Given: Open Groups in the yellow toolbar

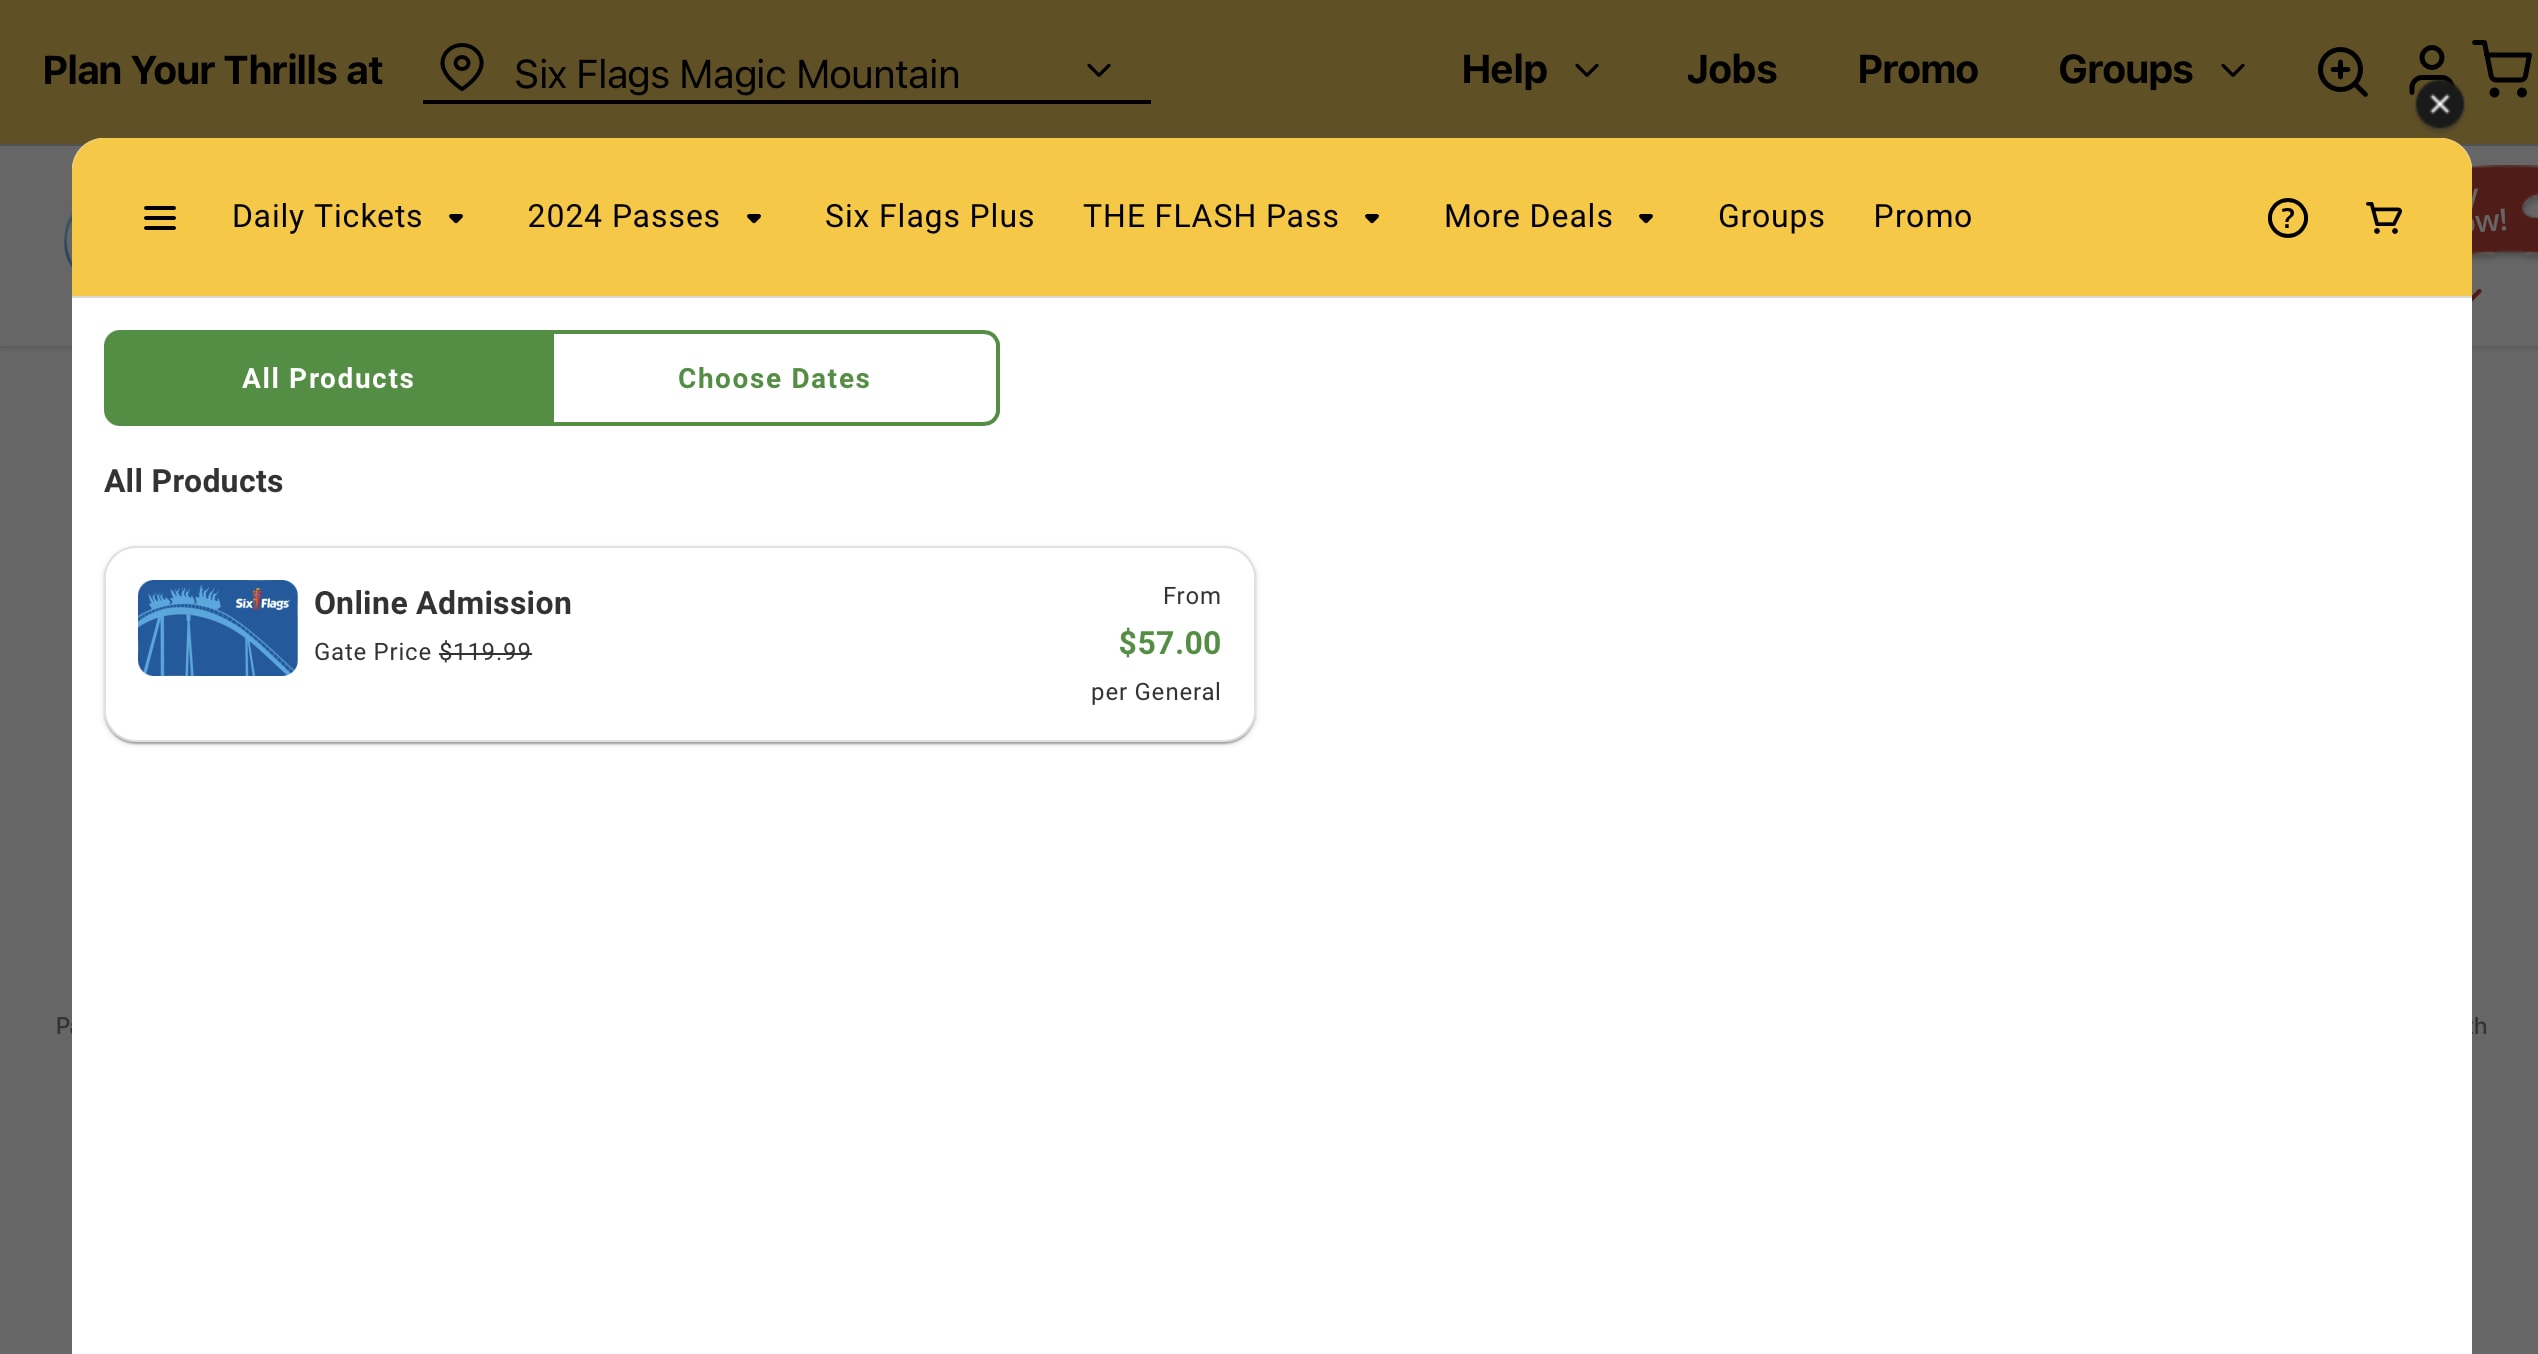Looking at the screenshot, I should tap(1770, 216).
